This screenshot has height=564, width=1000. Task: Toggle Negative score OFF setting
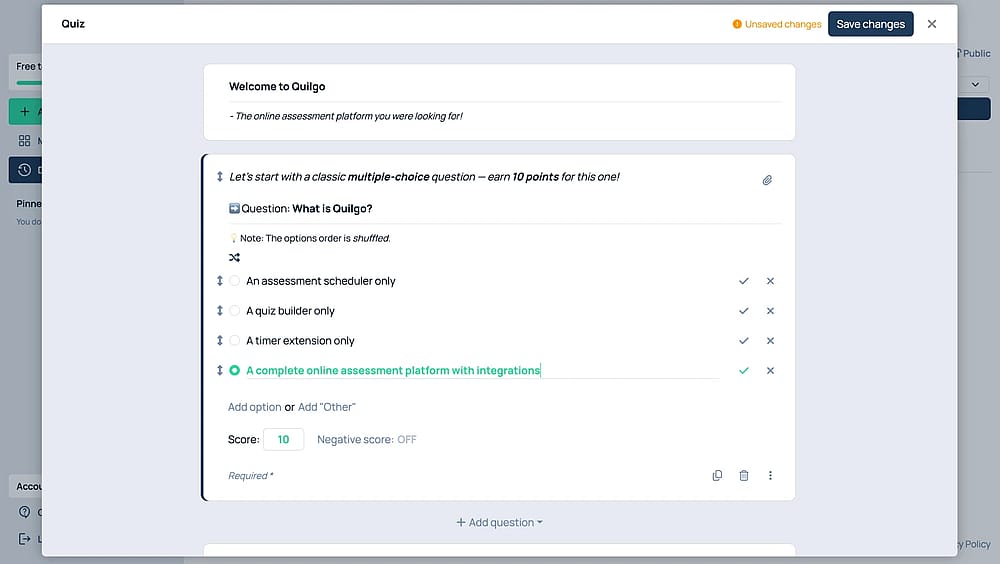(367, 440)
